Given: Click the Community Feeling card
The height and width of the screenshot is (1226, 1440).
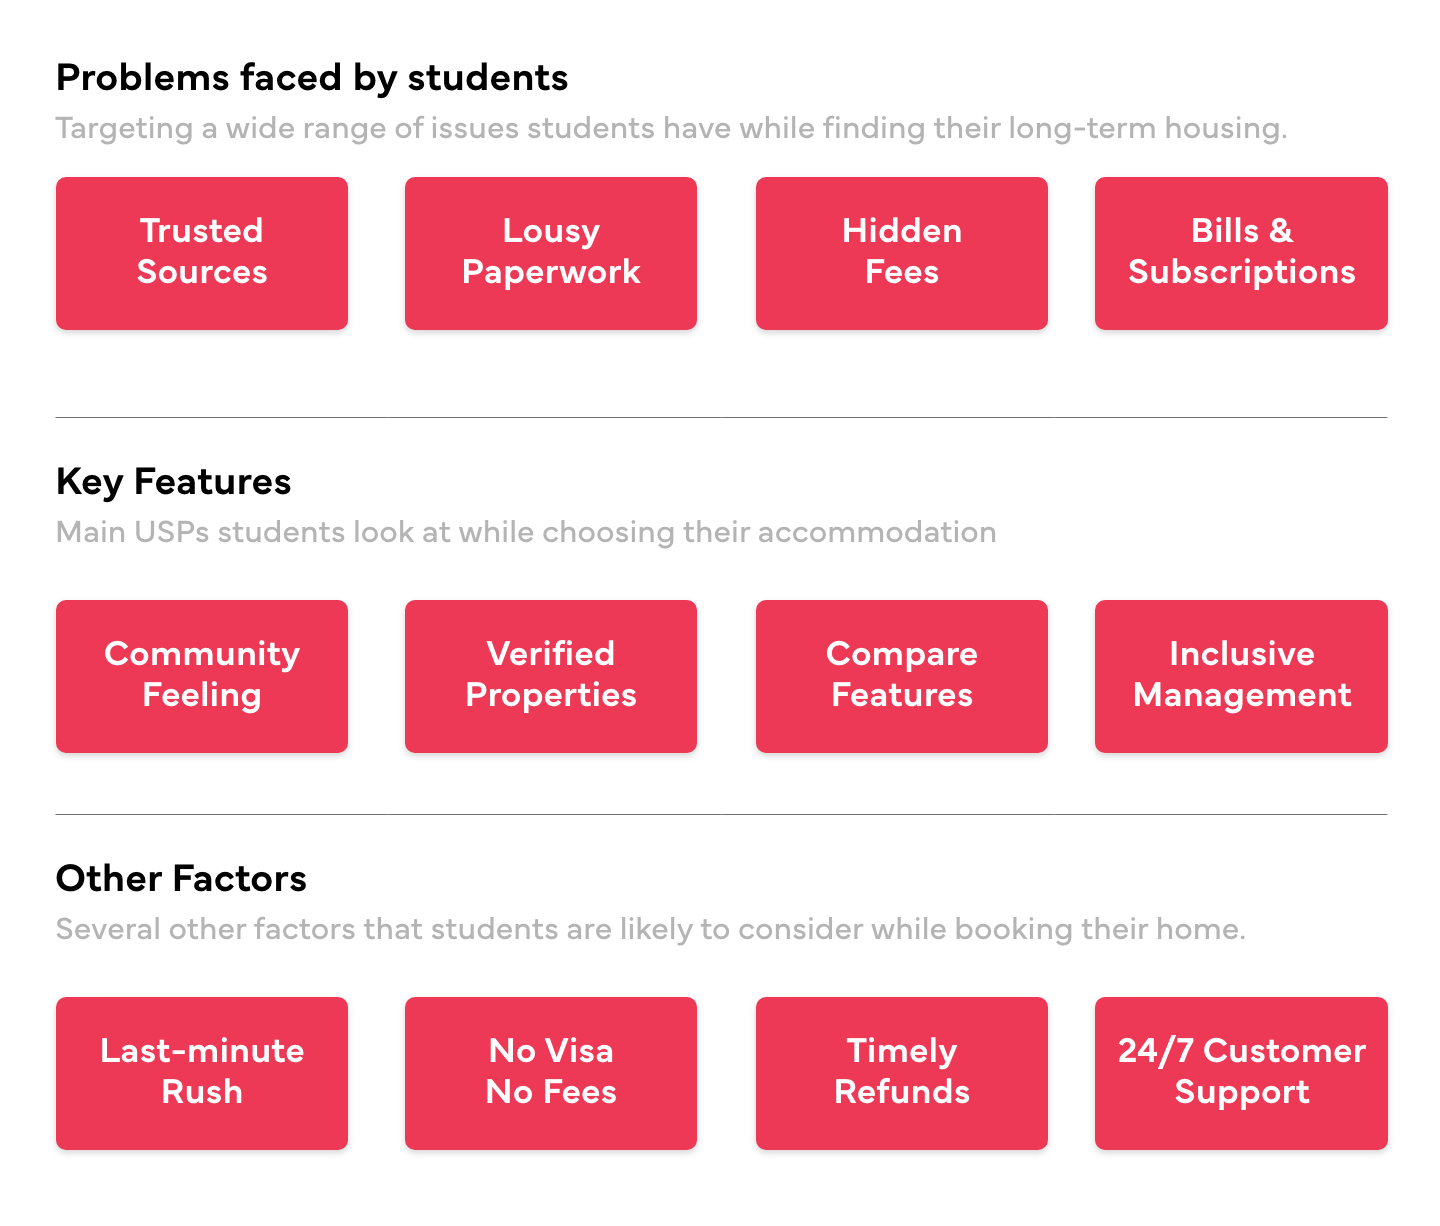Looking at the screenshot, I should (202, 676).
